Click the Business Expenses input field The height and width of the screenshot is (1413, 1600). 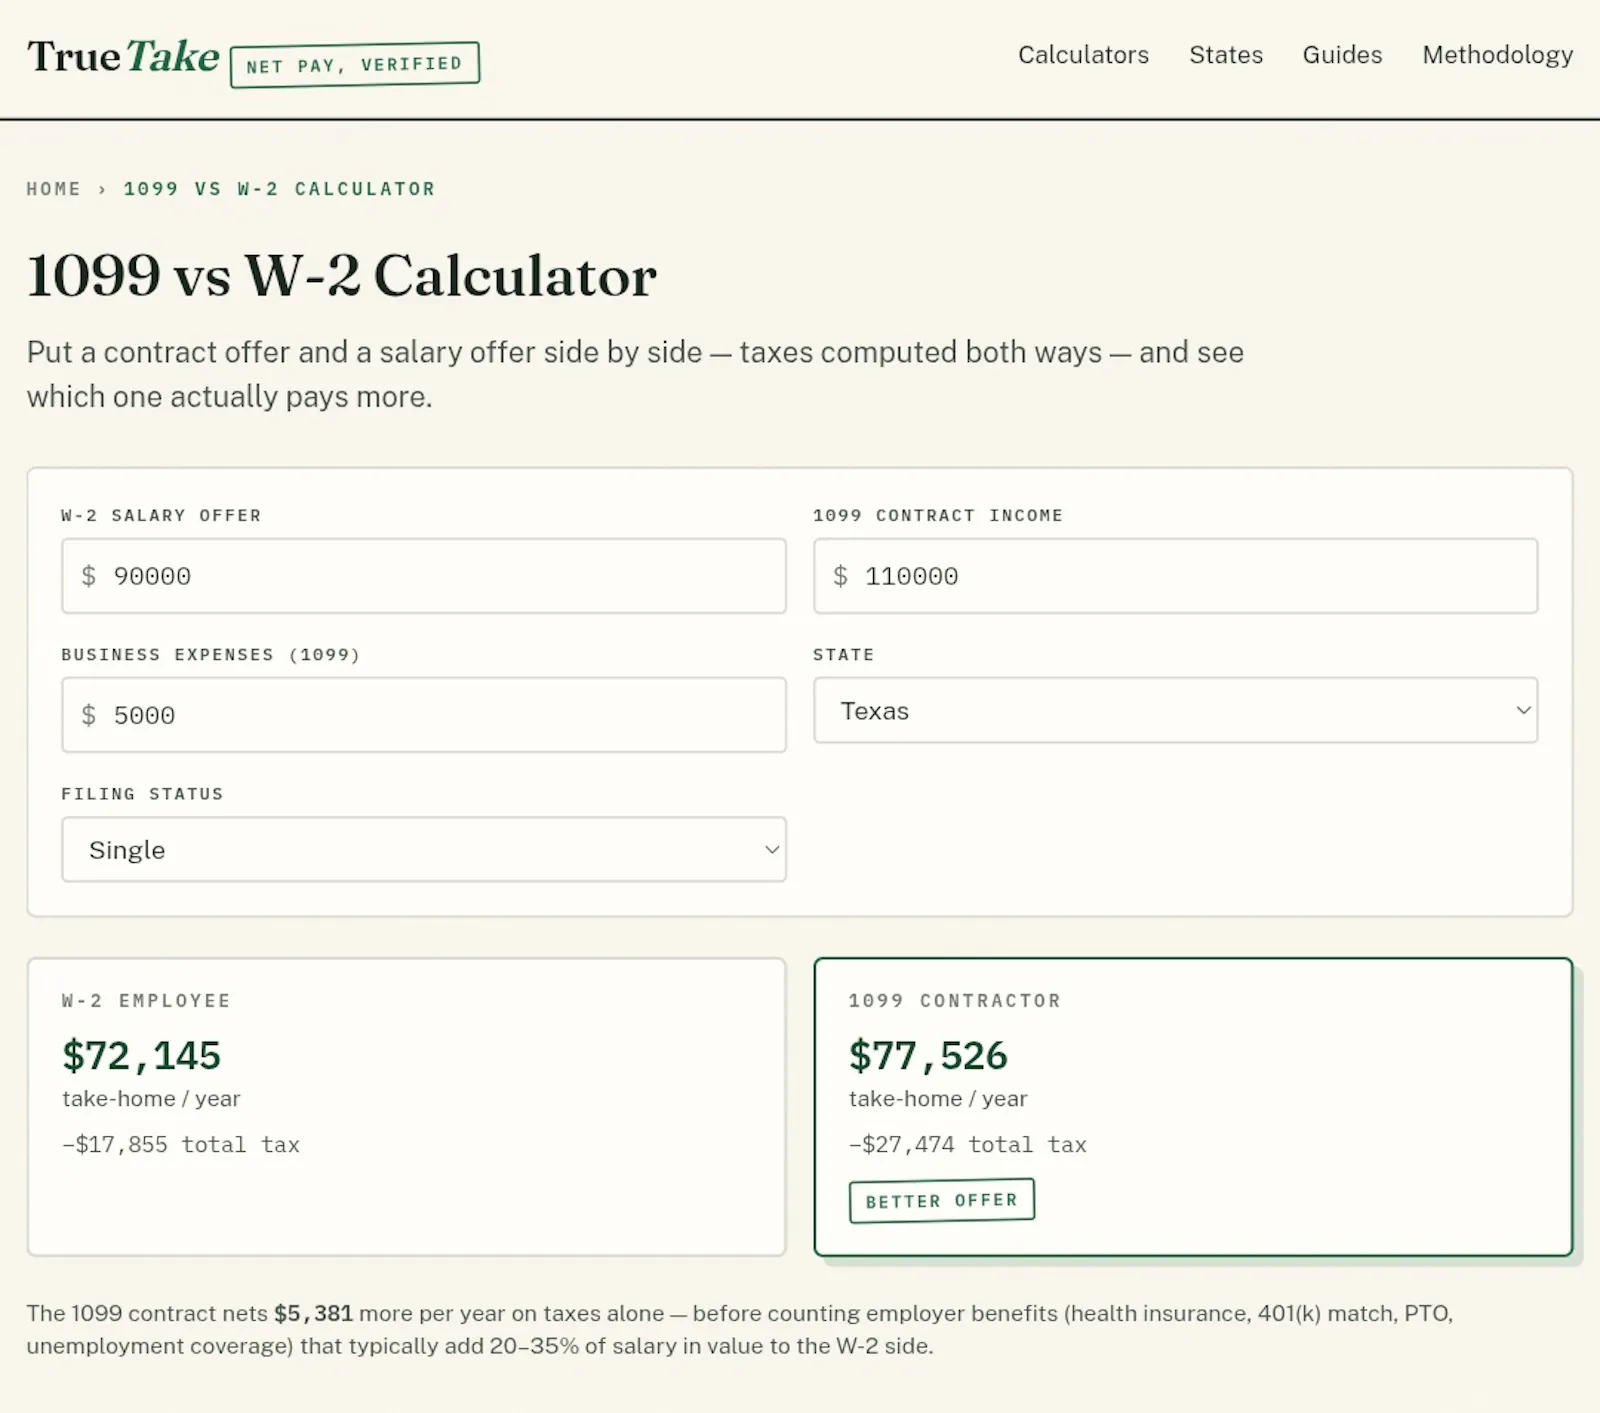pyautogui.click(x=424, y=715)
